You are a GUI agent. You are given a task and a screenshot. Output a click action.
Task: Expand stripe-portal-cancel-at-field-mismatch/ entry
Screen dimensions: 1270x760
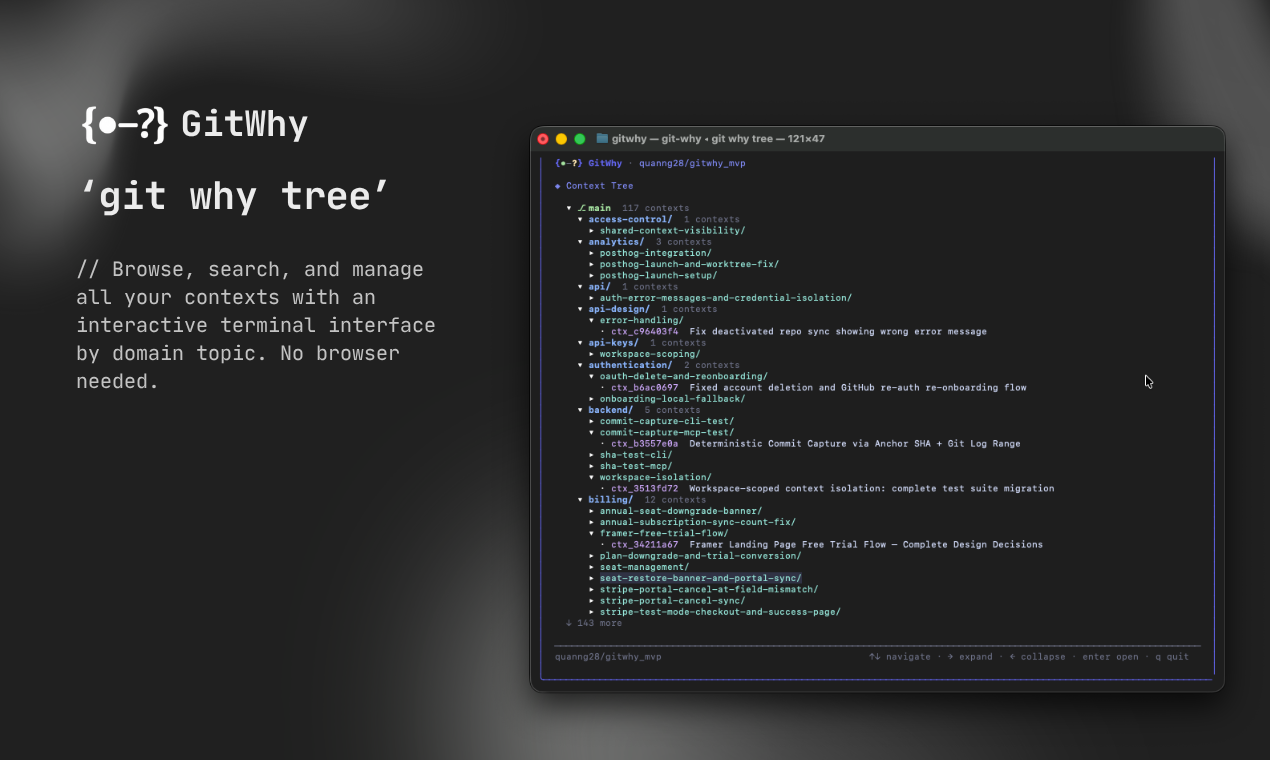(x=703, y=589)
